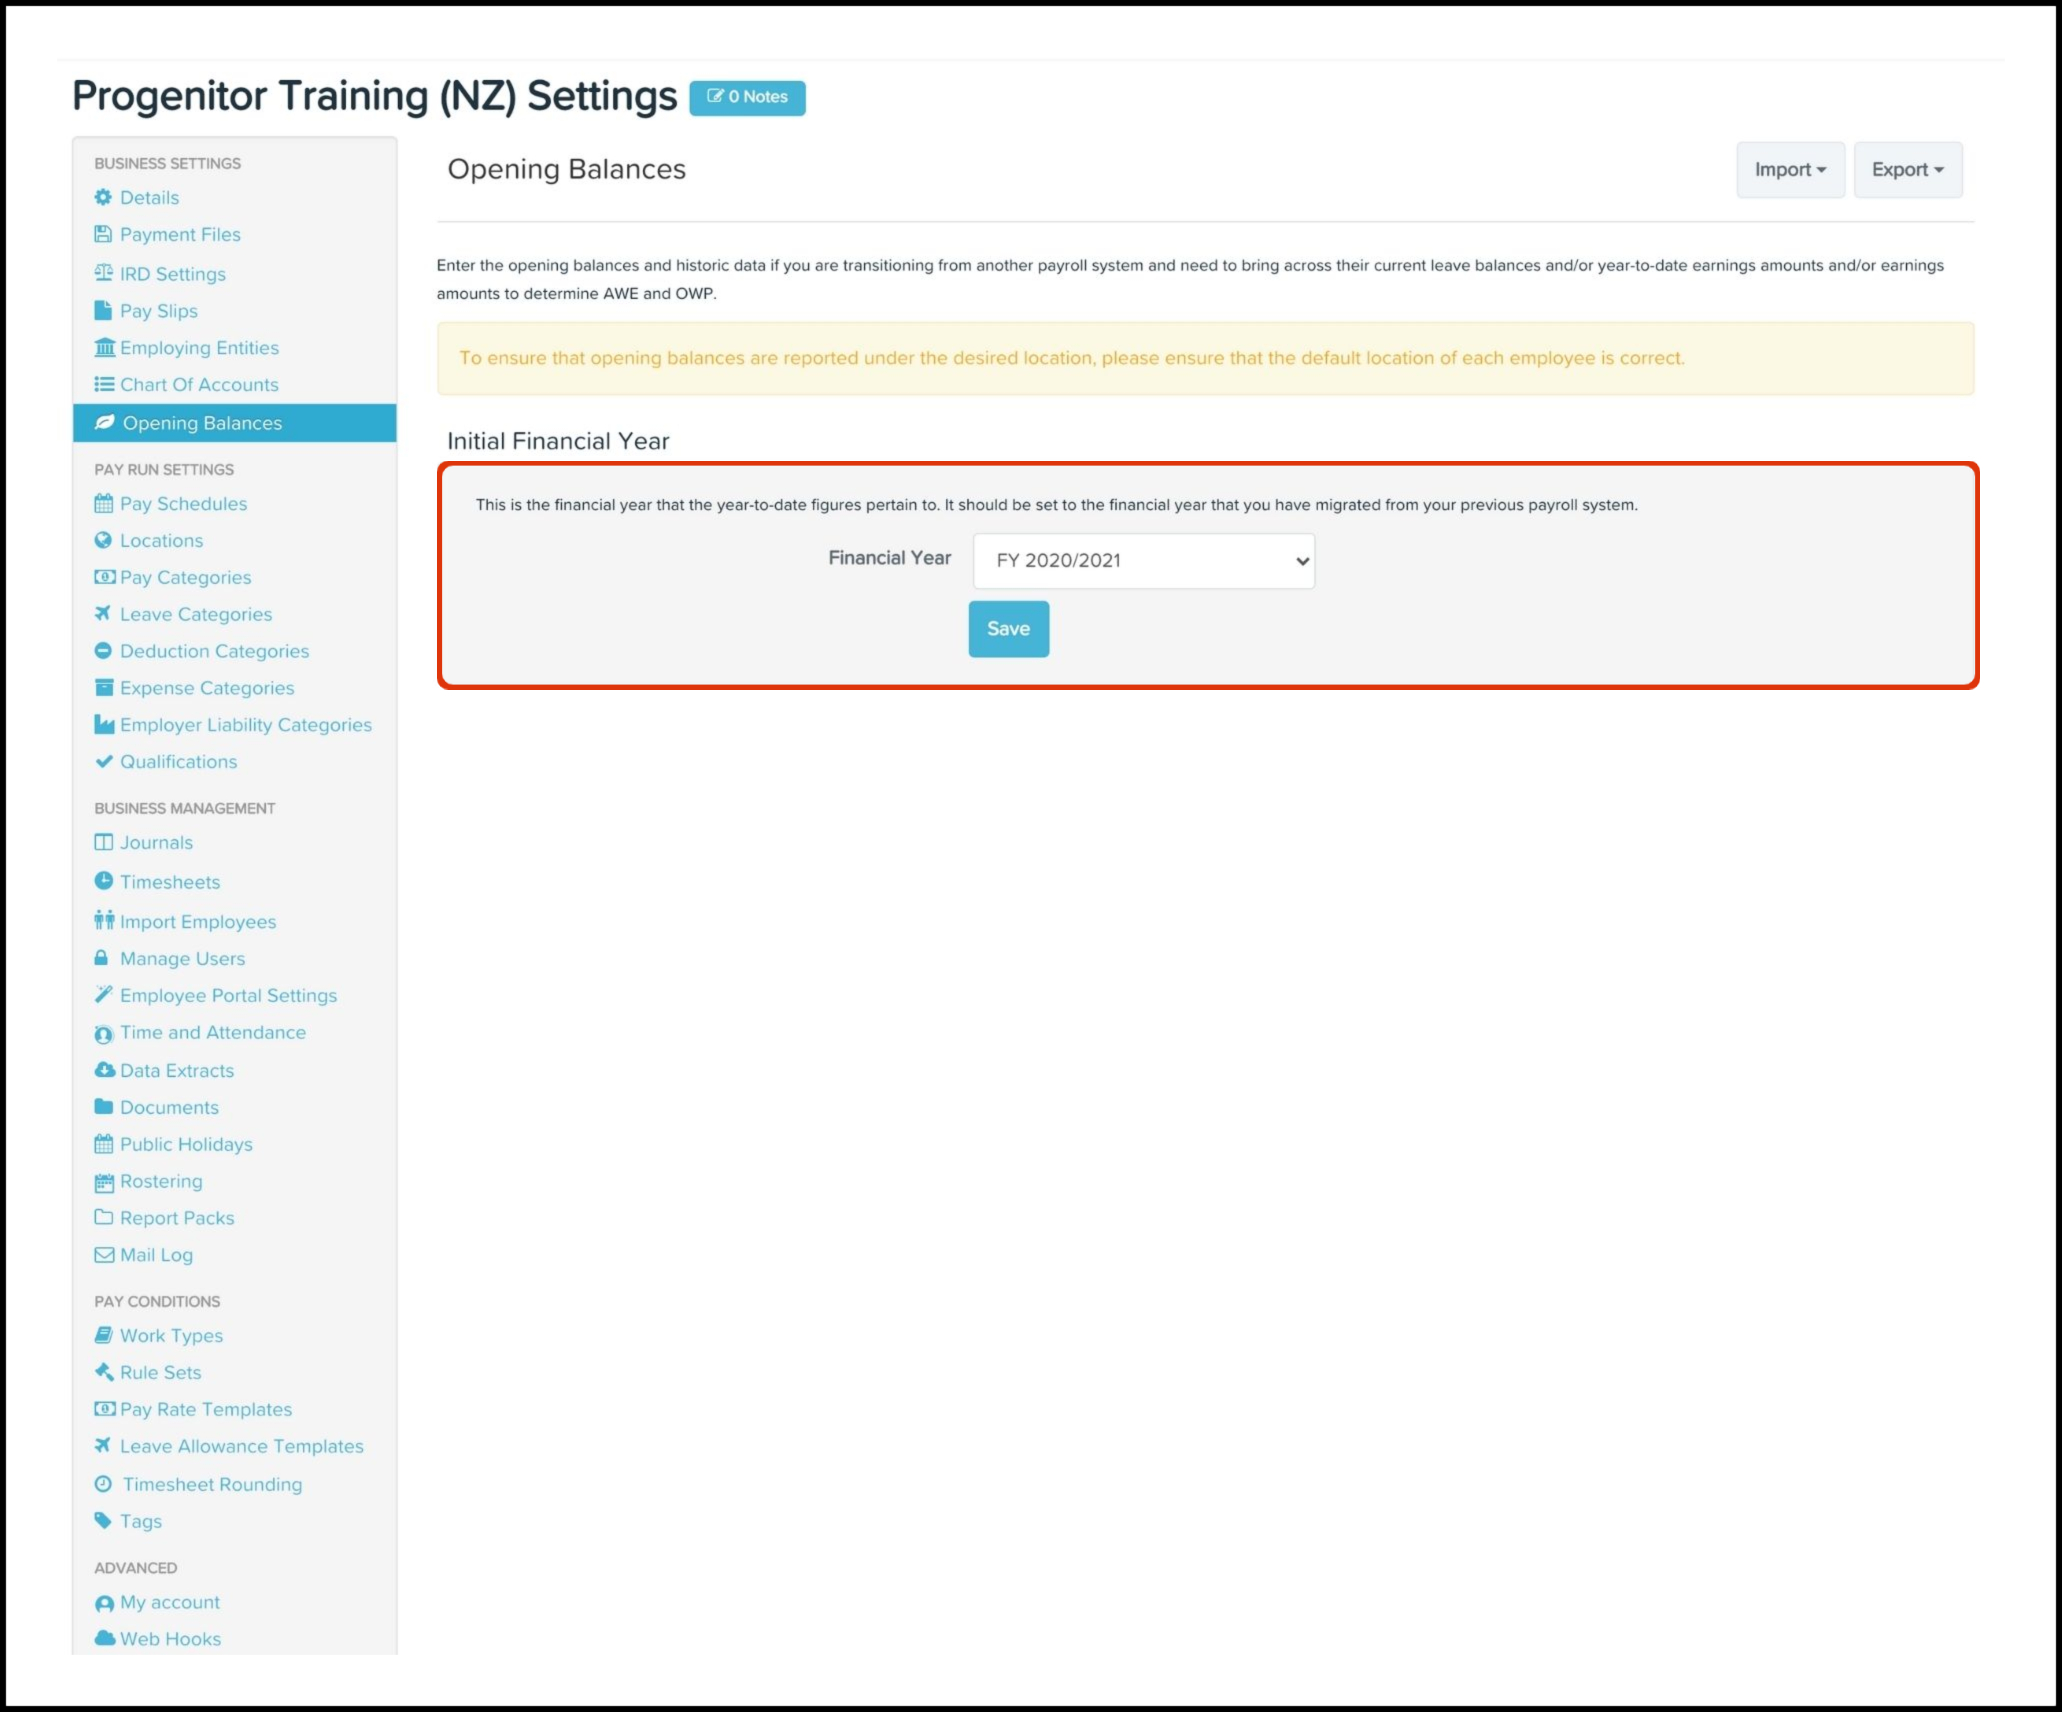Screen dimensions: 2062x1712
Task: Click the envelope icon next to Mail Log
Action: 103,1255
